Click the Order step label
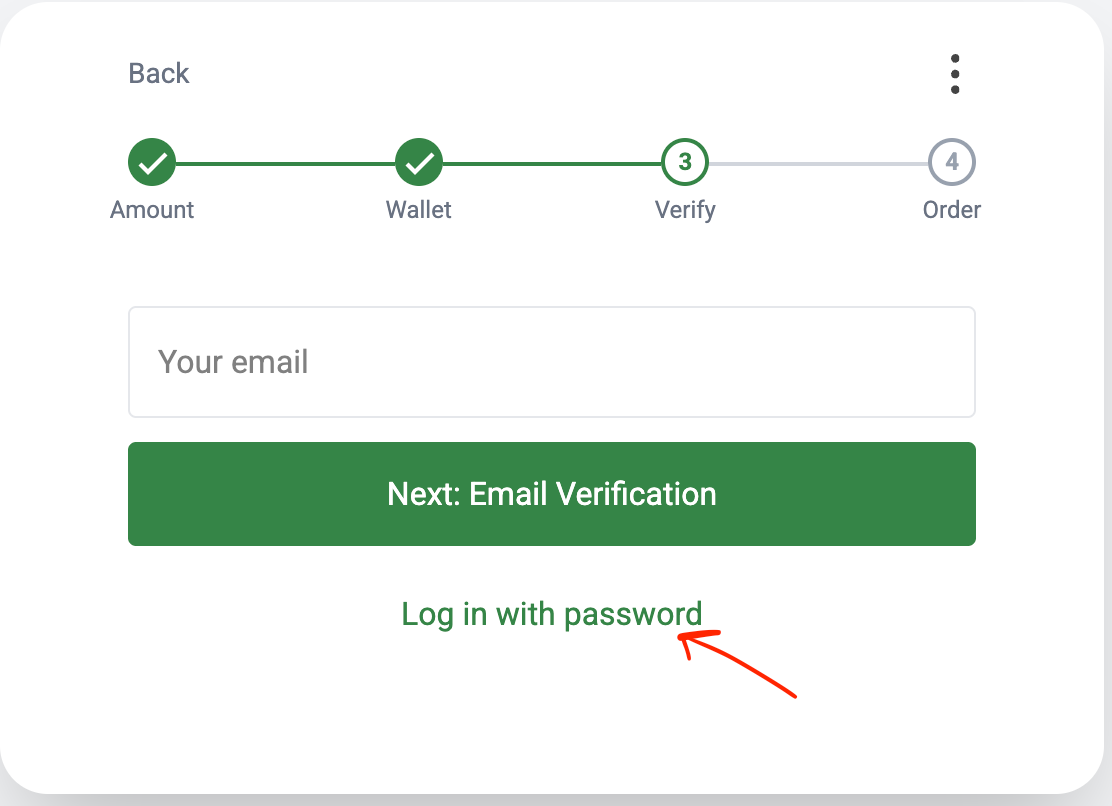 pyautogui.click(x=952, y=210)
